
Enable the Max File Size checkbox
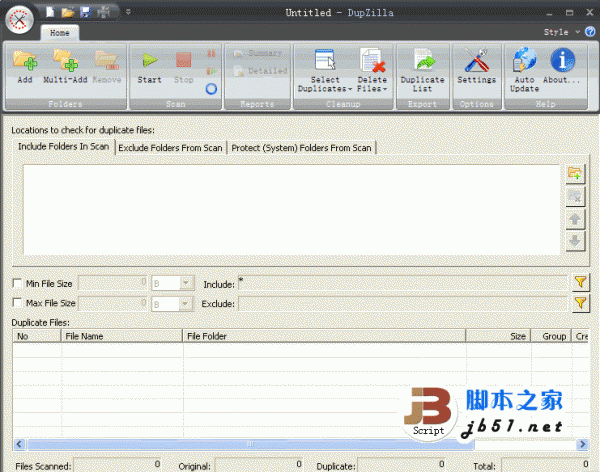(x=17, y=303)
